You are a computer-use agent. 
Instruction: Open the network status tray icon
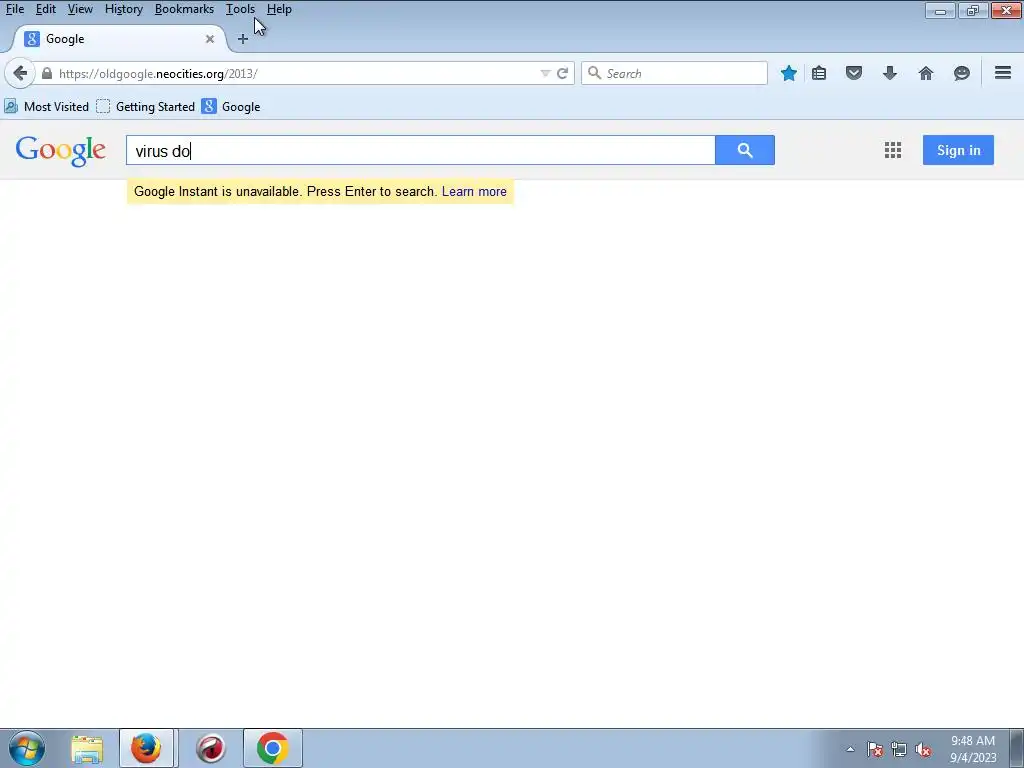(899, 749)
